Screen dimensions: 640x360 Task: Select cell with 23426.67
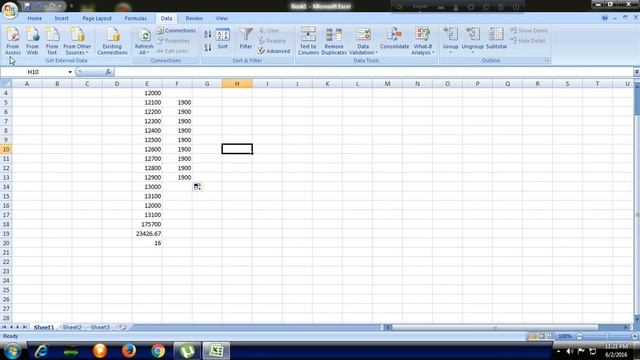(x=147, y=234)
